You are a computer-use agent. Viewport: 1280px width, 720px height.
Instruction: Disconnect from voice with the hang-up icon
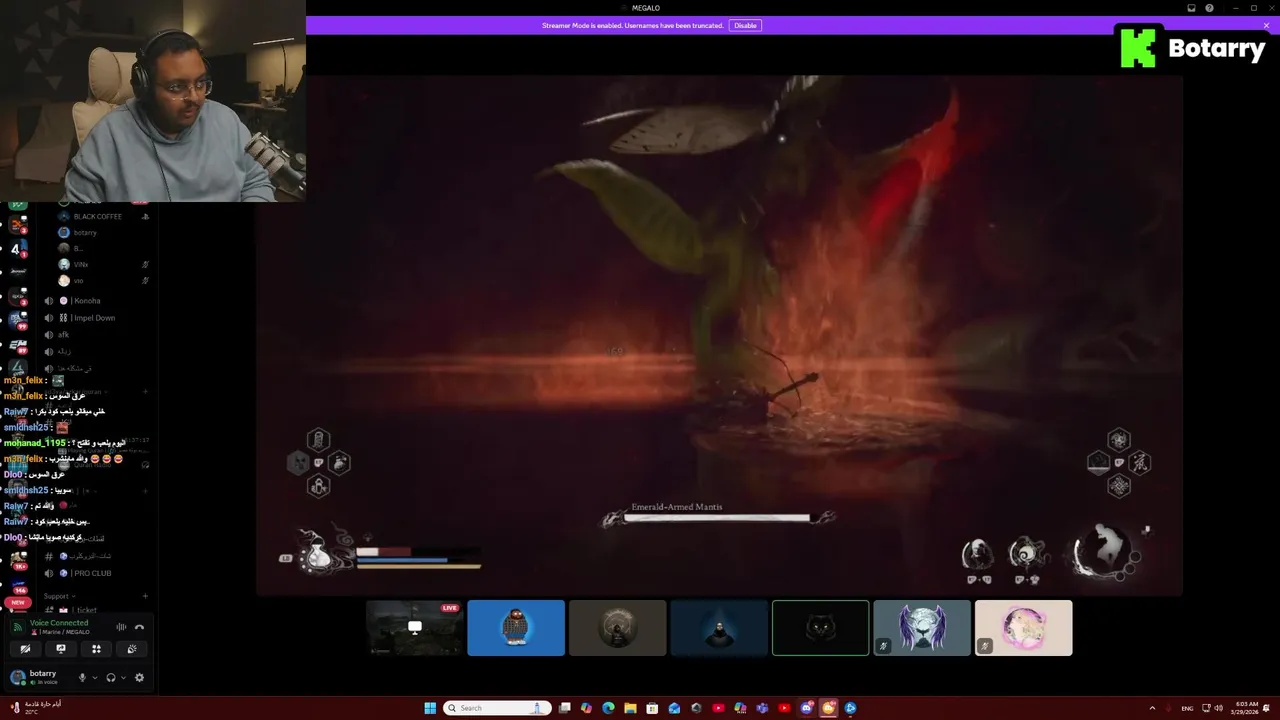click(x=139, y=627)
